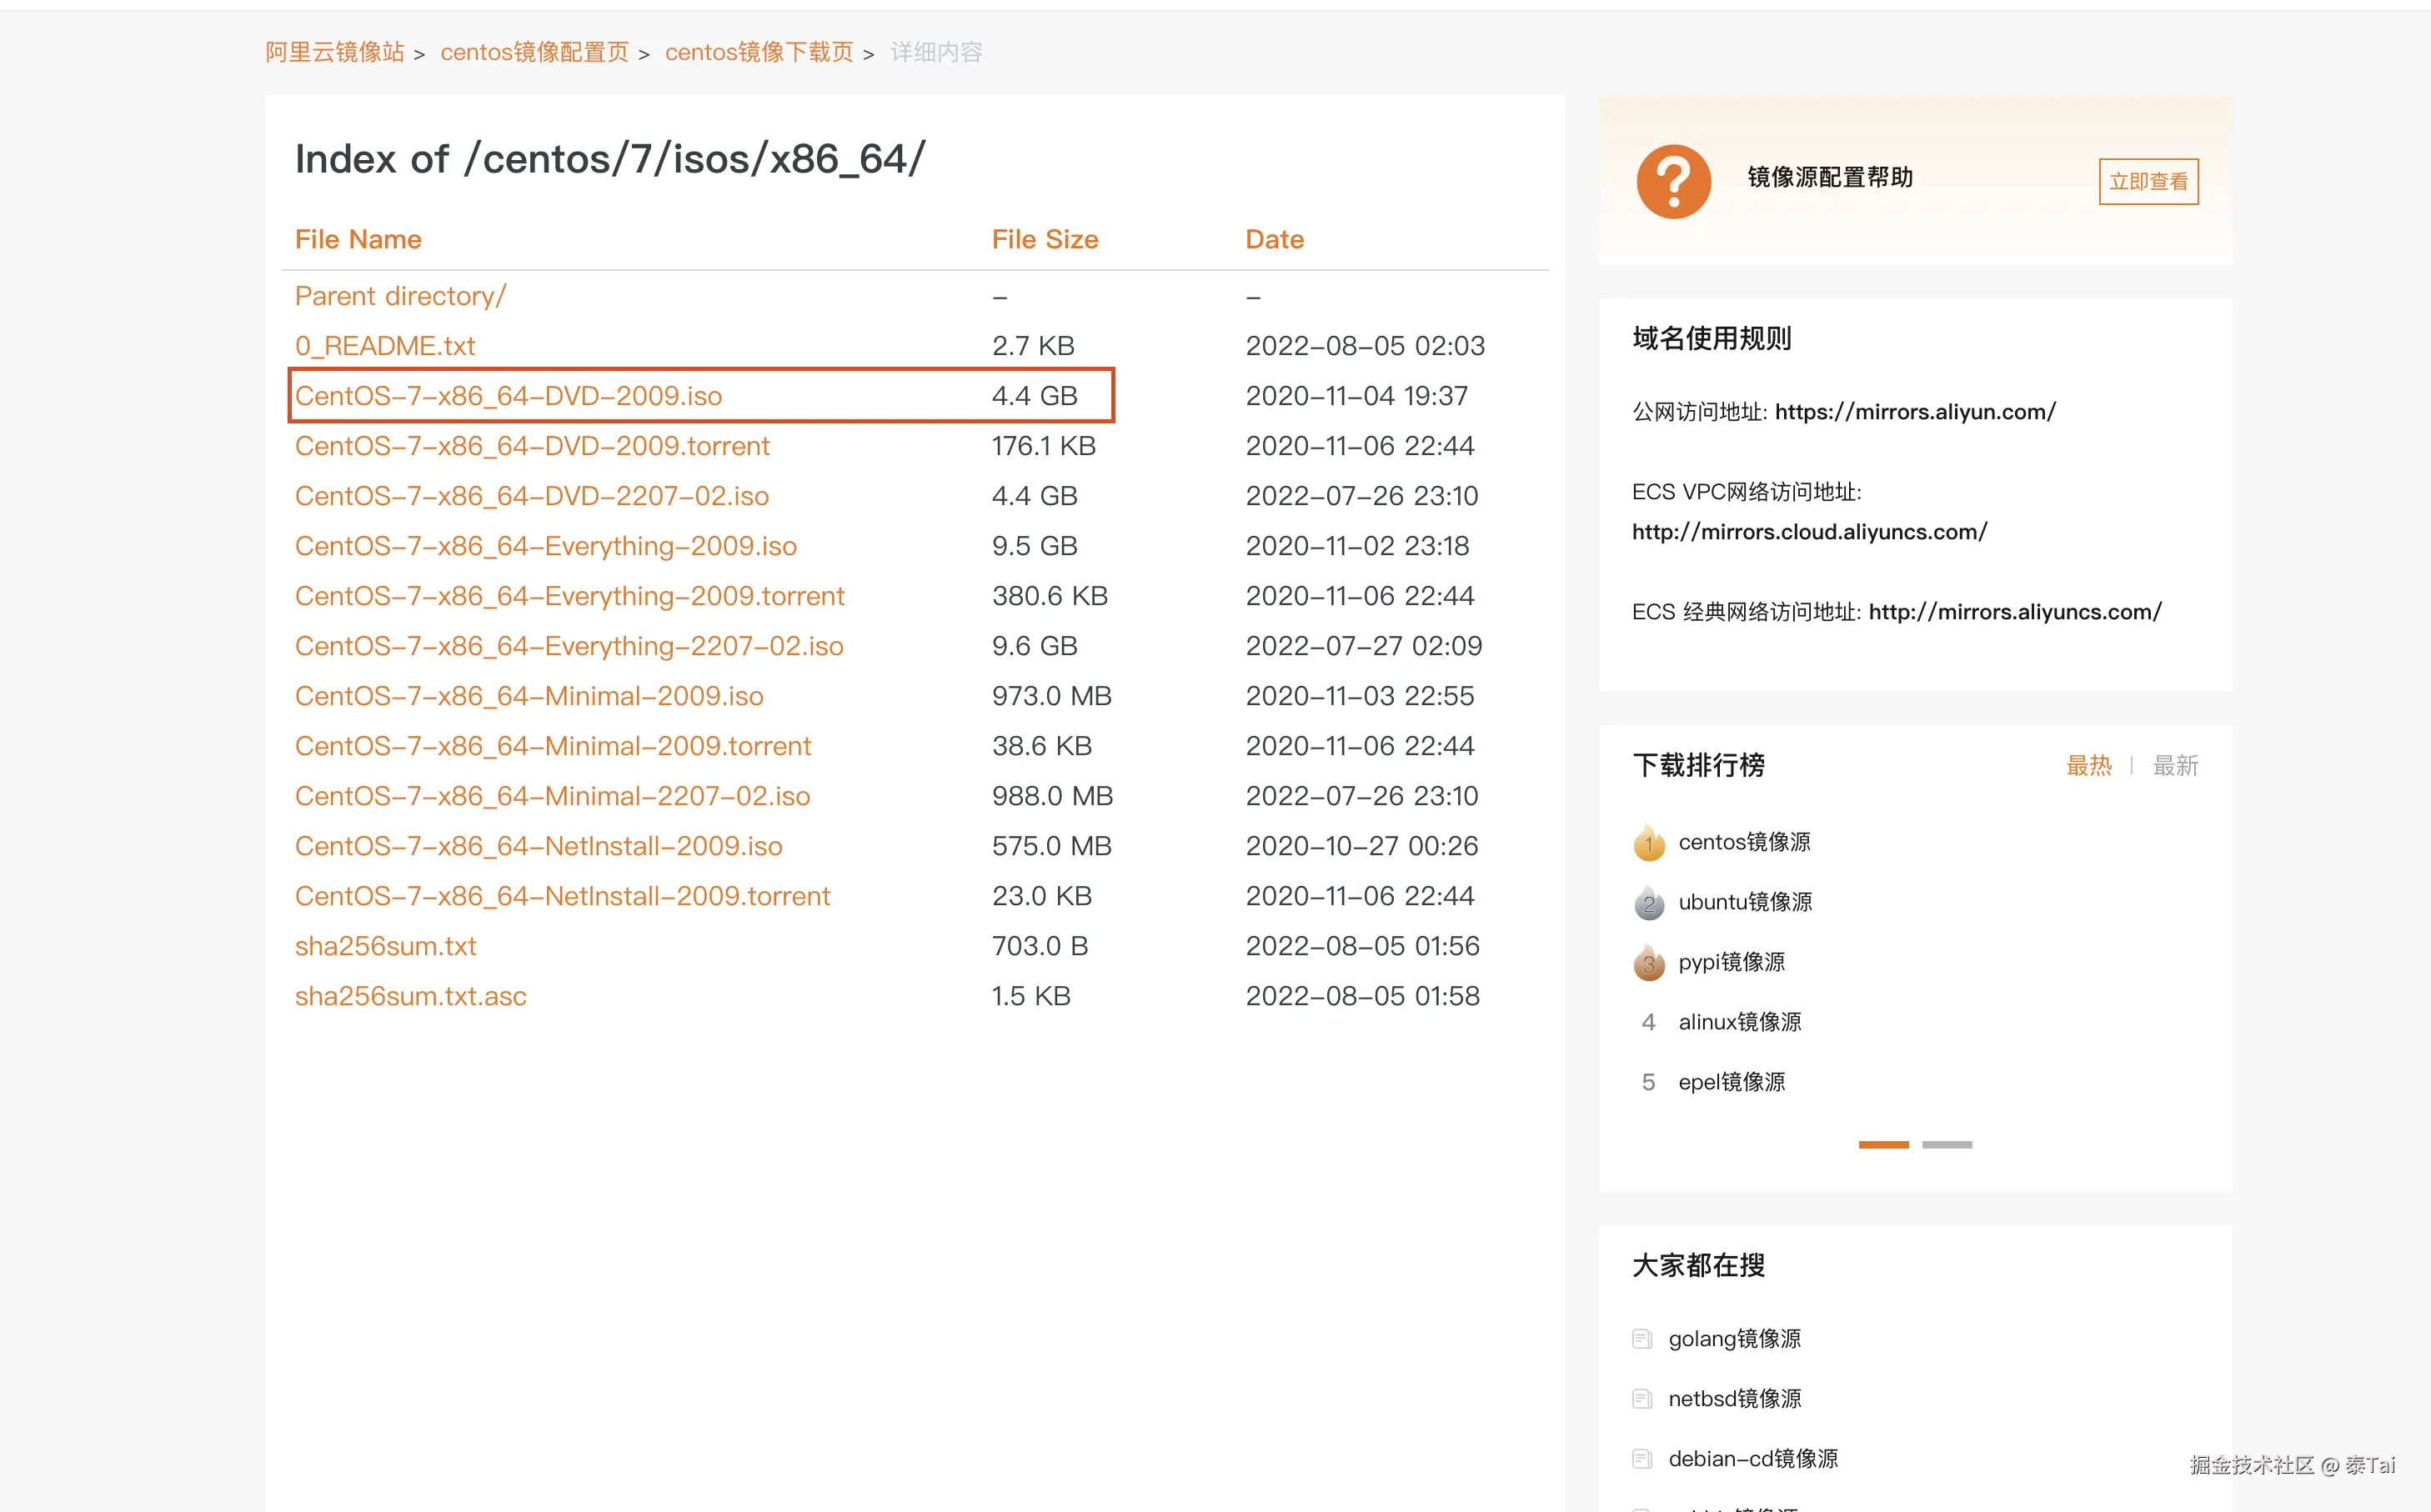
Task: Navigate to 阿里云镜像站 breadcrumb
Action: coord(334,52)
